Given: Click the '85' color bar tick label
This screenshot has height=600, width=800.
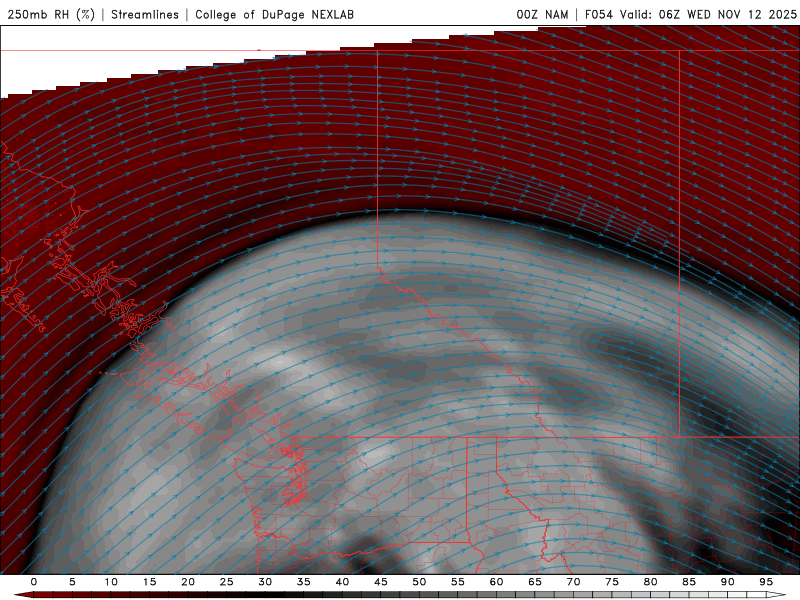Looking at the screenshot, I should click(x=689, y=582).
